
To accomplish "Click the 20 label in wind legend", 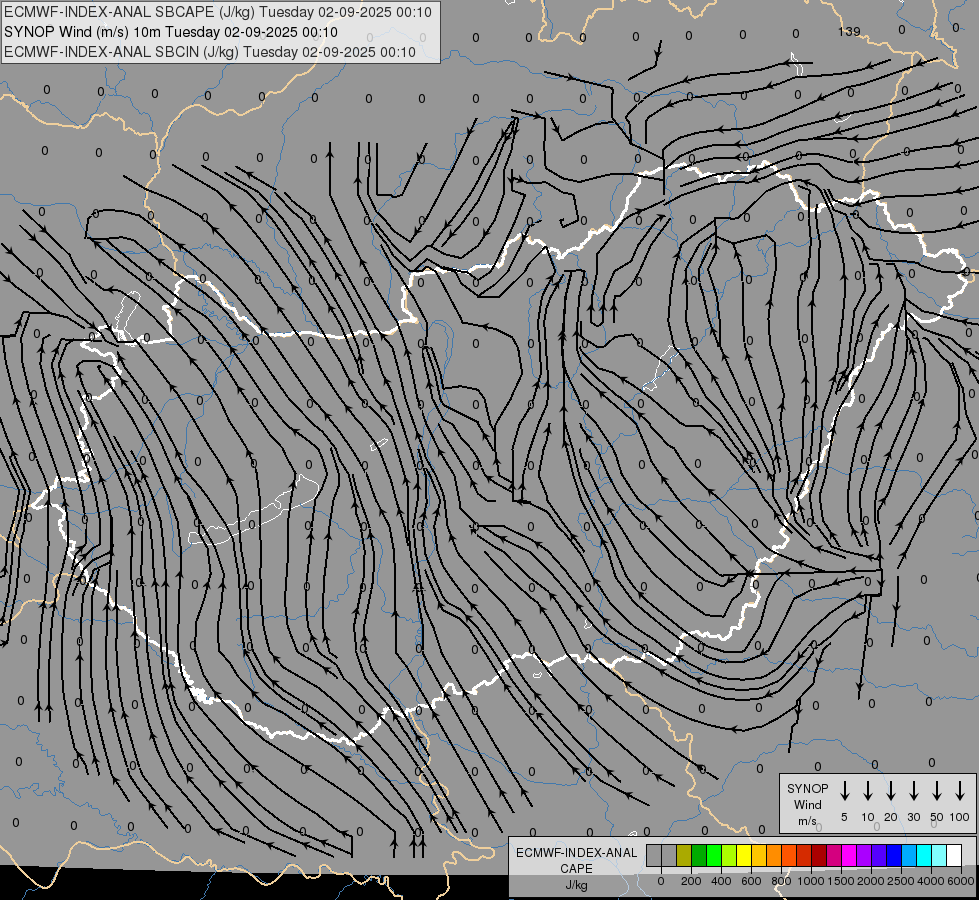I will pyautogui.click(x=891, y=817).
